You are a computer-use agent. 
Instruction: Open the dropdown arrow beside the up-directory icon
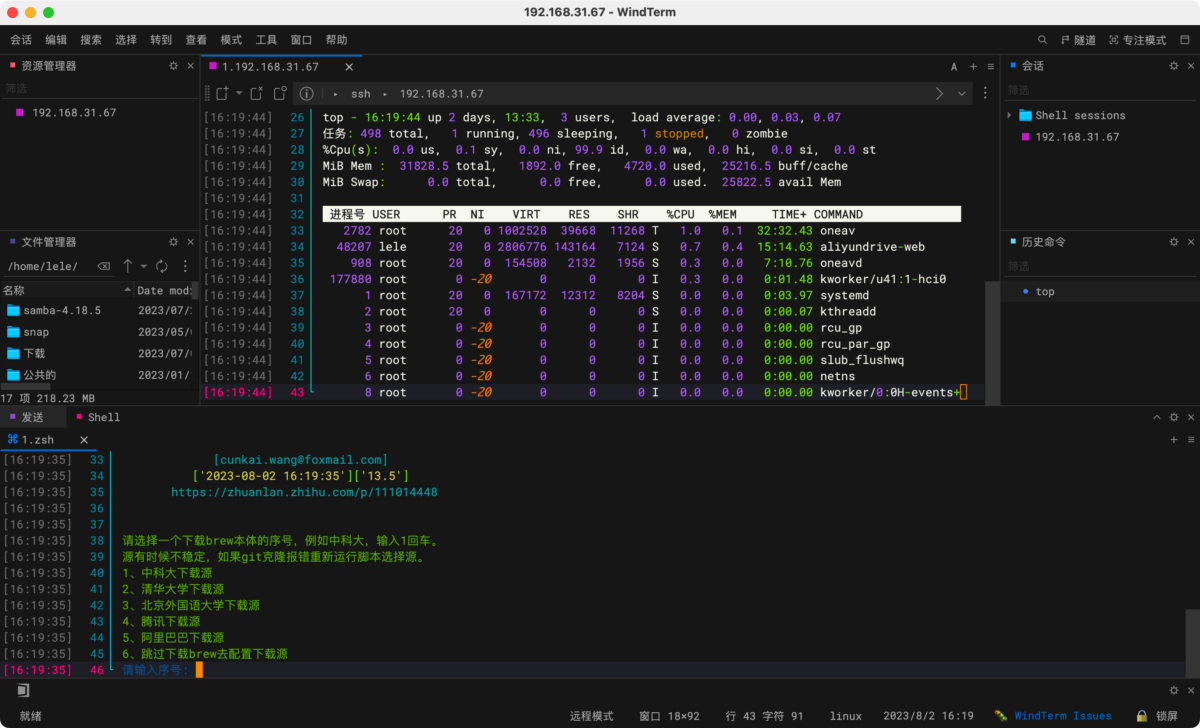[144, 267]
